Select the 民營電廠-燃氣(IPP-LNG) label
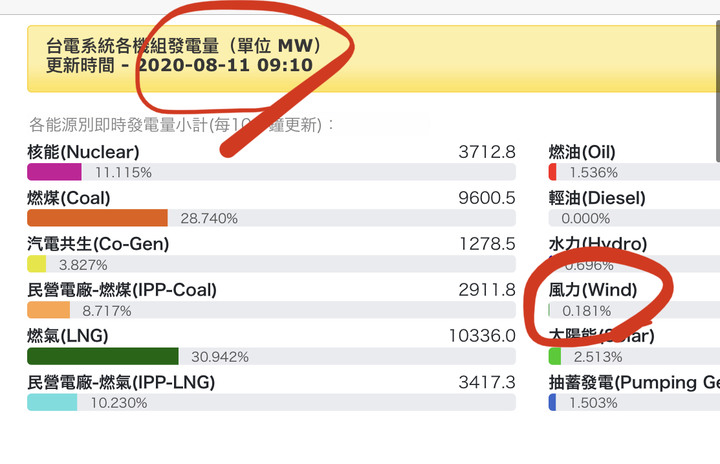This screenshot has width=720, height=464. (x=121, y=382)
